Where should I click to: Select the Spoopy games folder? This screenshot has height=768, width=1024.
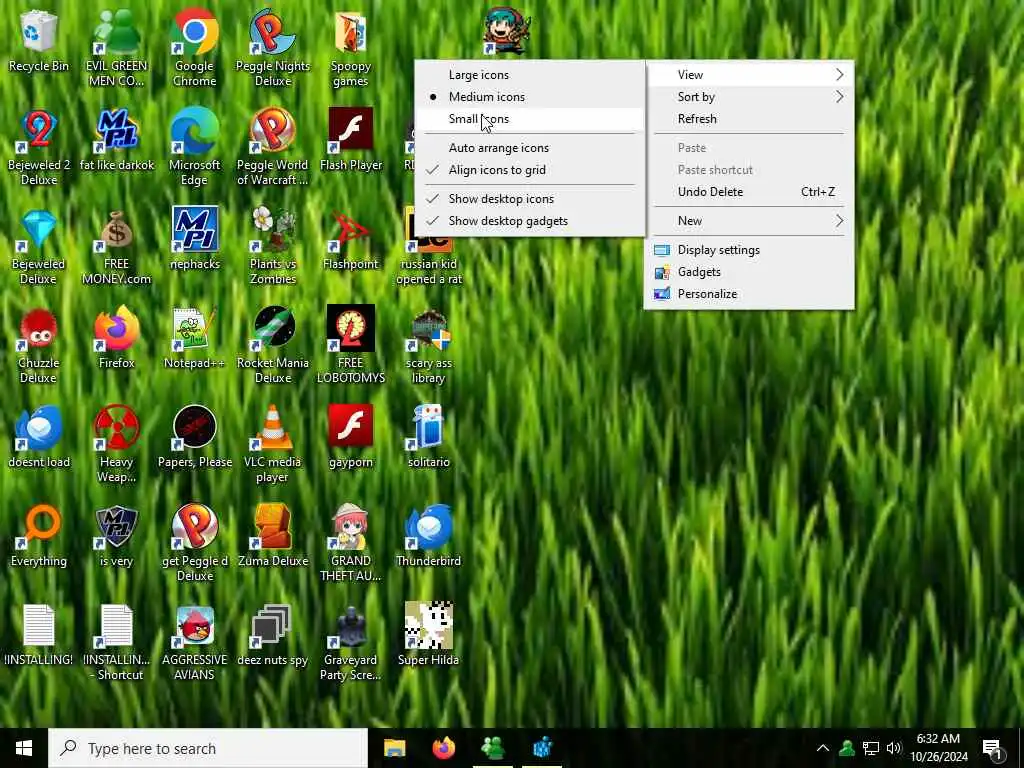pyautogui.click(x=351, y=48)
